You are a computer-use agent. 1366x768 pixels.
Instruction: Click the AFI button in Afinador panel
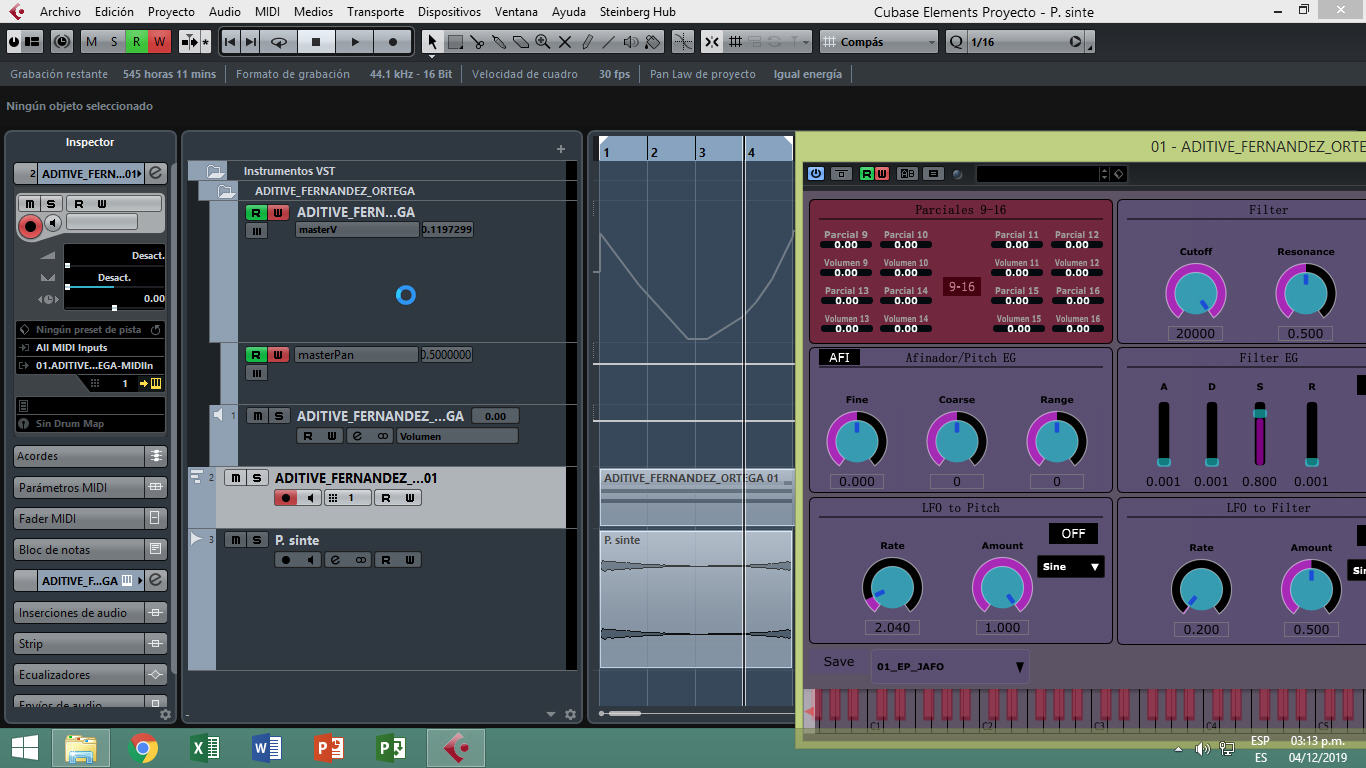[x=839, y=357]
